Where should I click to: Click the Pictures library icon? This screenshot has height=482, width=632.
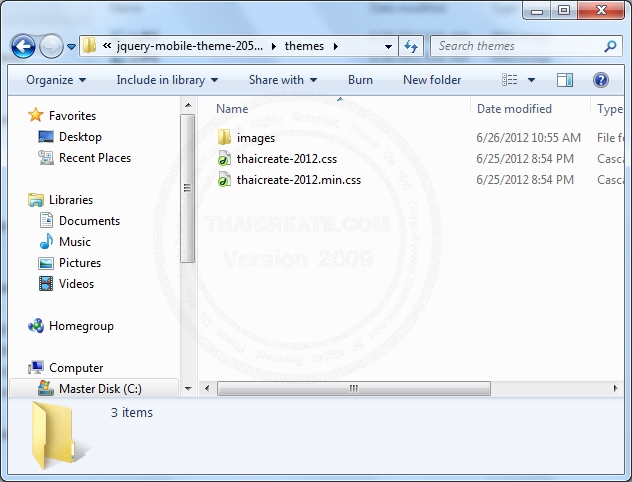46,263
